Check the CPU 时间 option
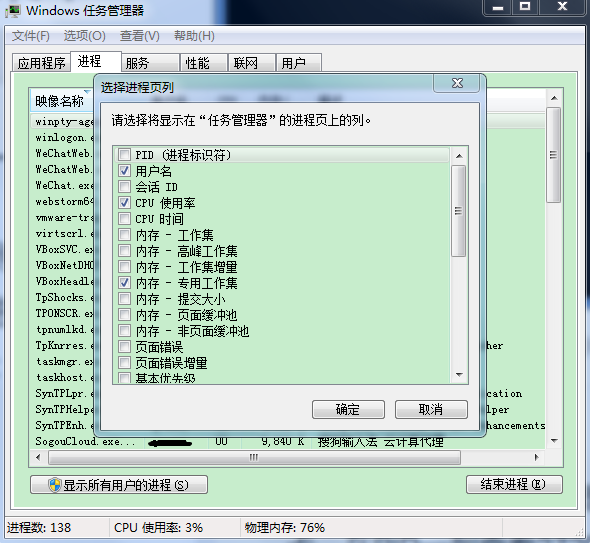This screenshot has height=543, width=590. [124, 219]
